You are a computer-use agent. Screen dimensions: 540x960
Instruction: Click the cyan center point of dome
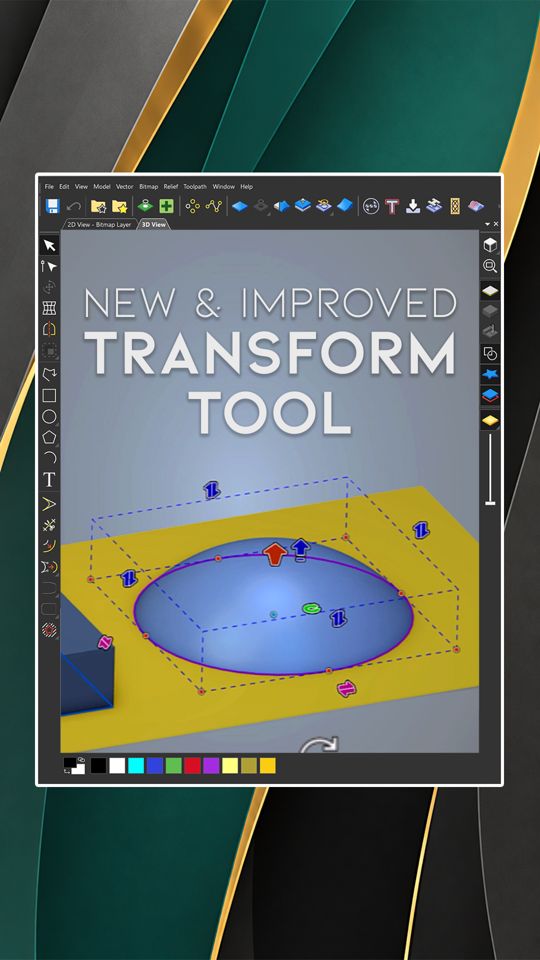click(273, 613)
